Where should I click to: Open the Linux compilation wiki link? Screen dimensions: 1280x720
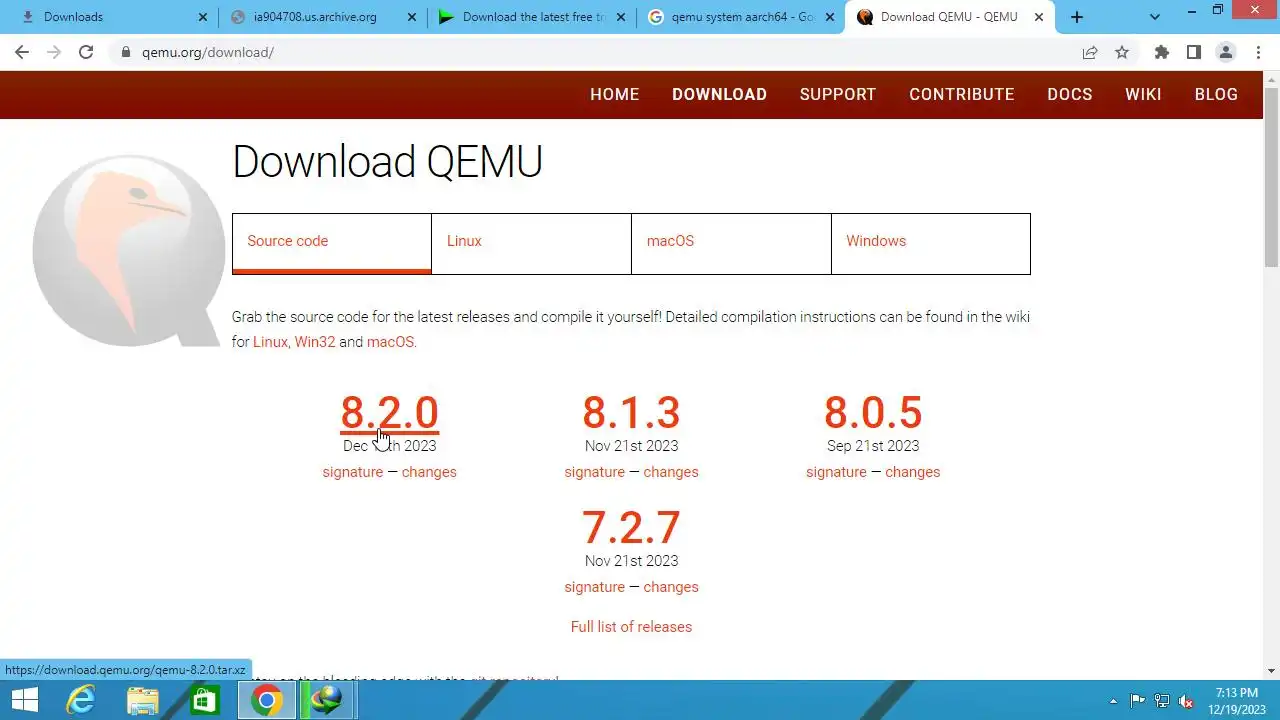tap(270, 342)
